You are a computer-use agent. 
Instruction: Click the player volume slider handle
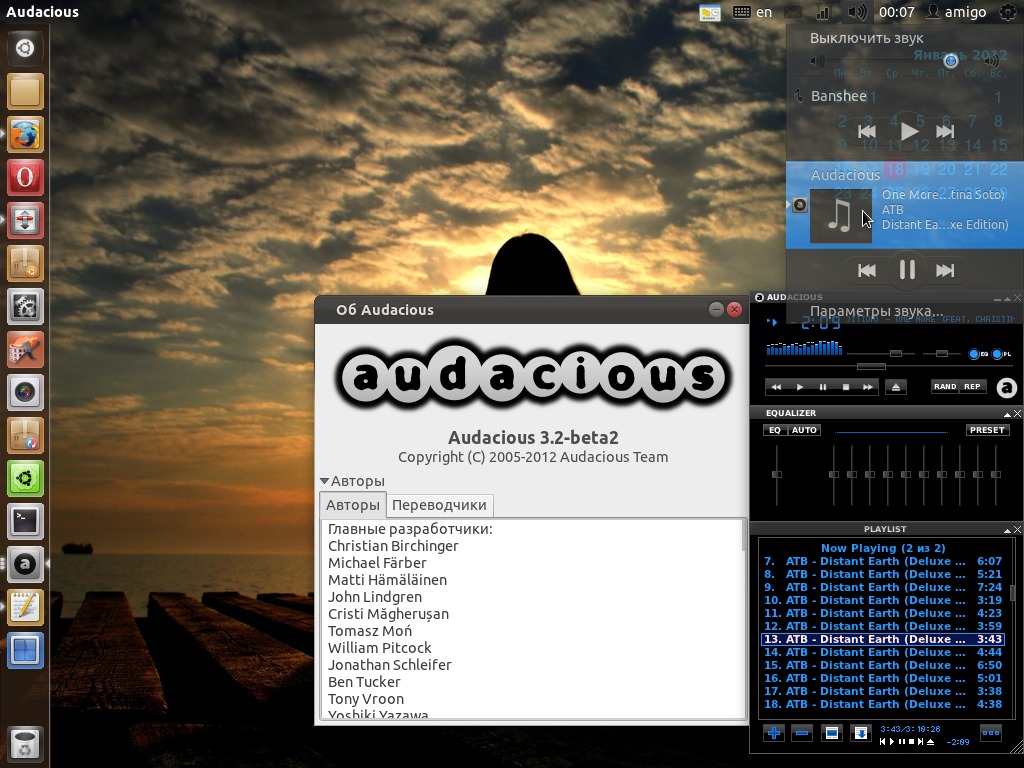896,353
